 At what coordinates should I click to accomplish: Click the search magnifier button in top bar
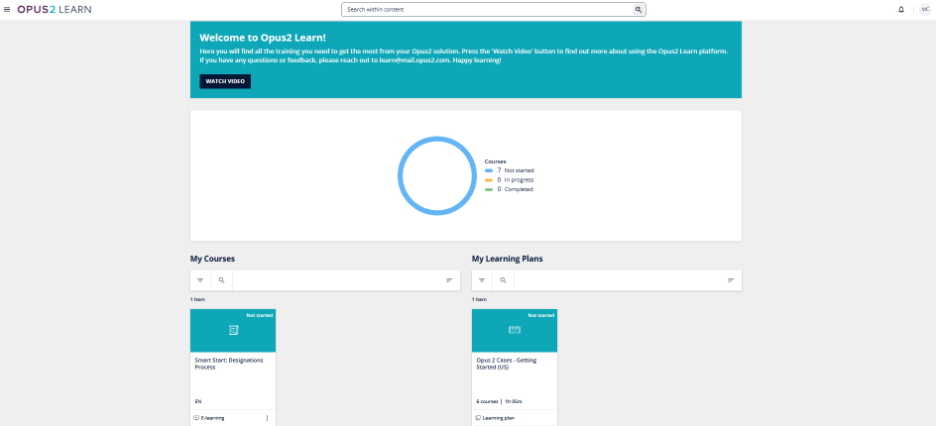[x=638, y=10]
